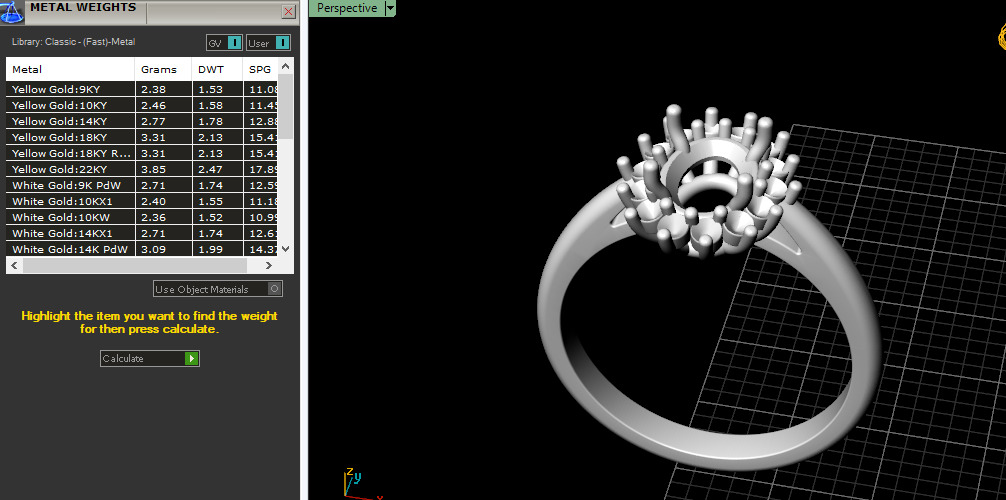The image size is (1006, 500).
Task: Select the Yellow Gold:18KY row
Action: (x=142, y=137)
